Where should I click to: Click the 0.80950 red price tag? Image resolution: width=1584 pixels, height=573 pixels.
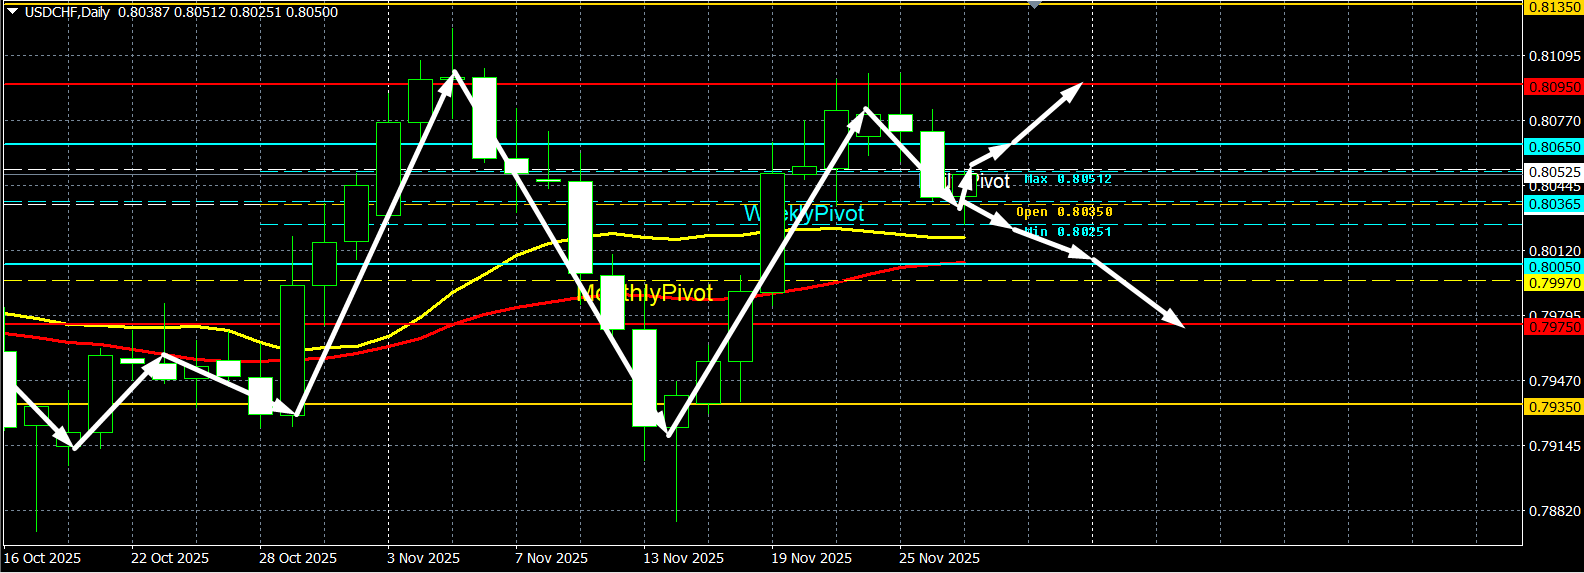click(1553, 87)
